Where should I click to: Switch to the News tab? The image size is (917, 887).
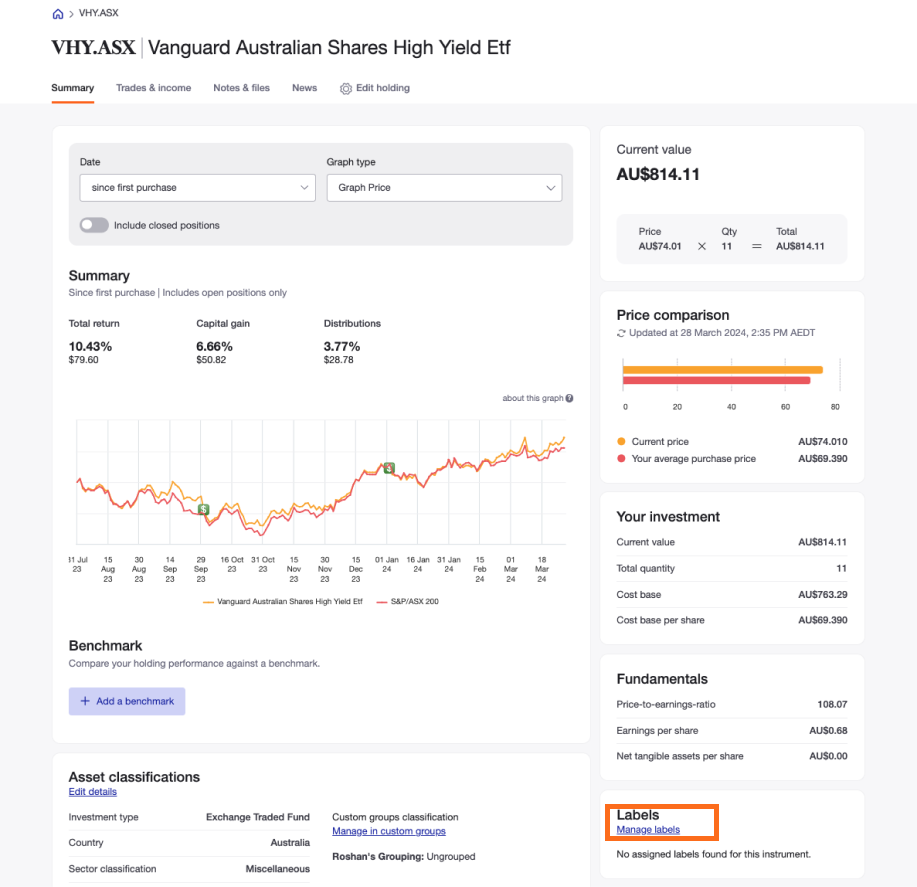[x=305, y=88]
